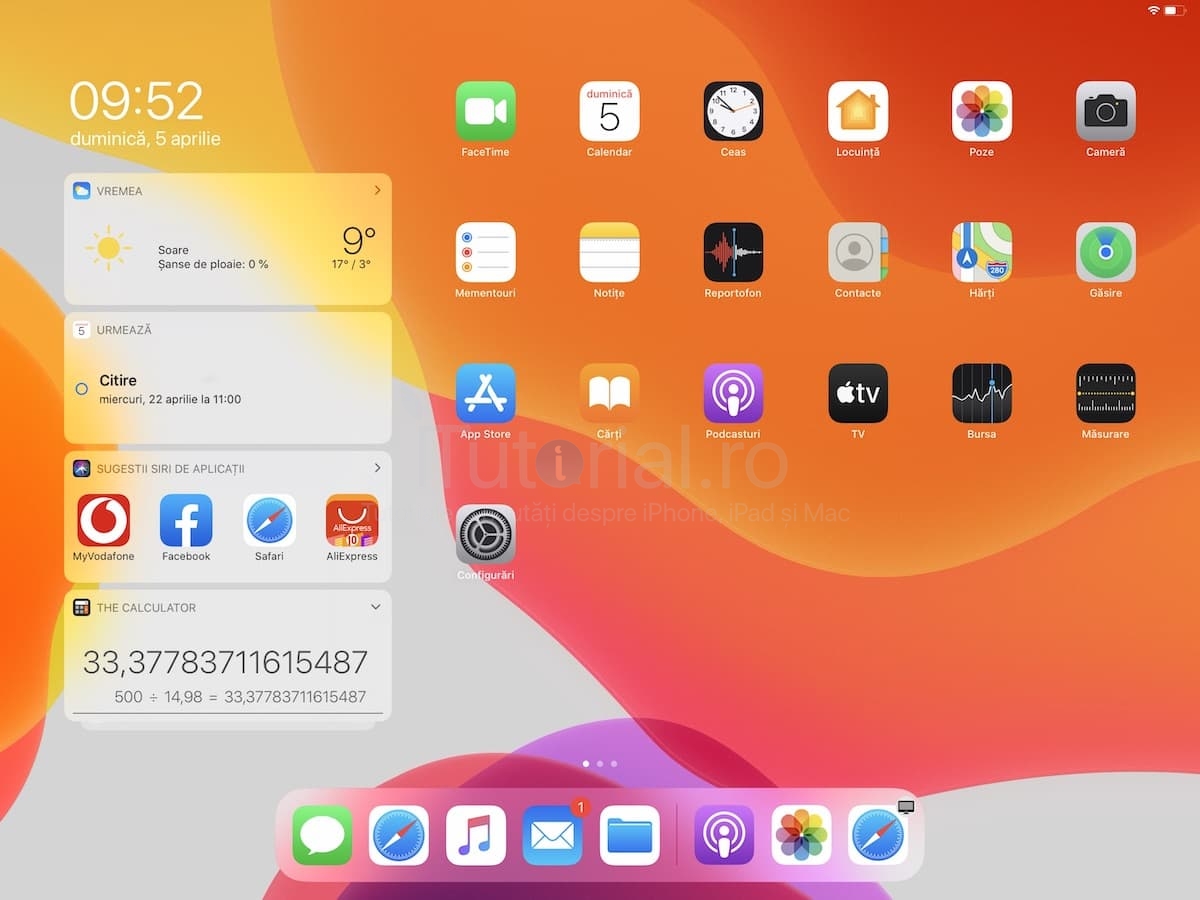Open the Mementouri reminders app
This screenshot has height=900, width=1200.
click(x=485, y=252)
